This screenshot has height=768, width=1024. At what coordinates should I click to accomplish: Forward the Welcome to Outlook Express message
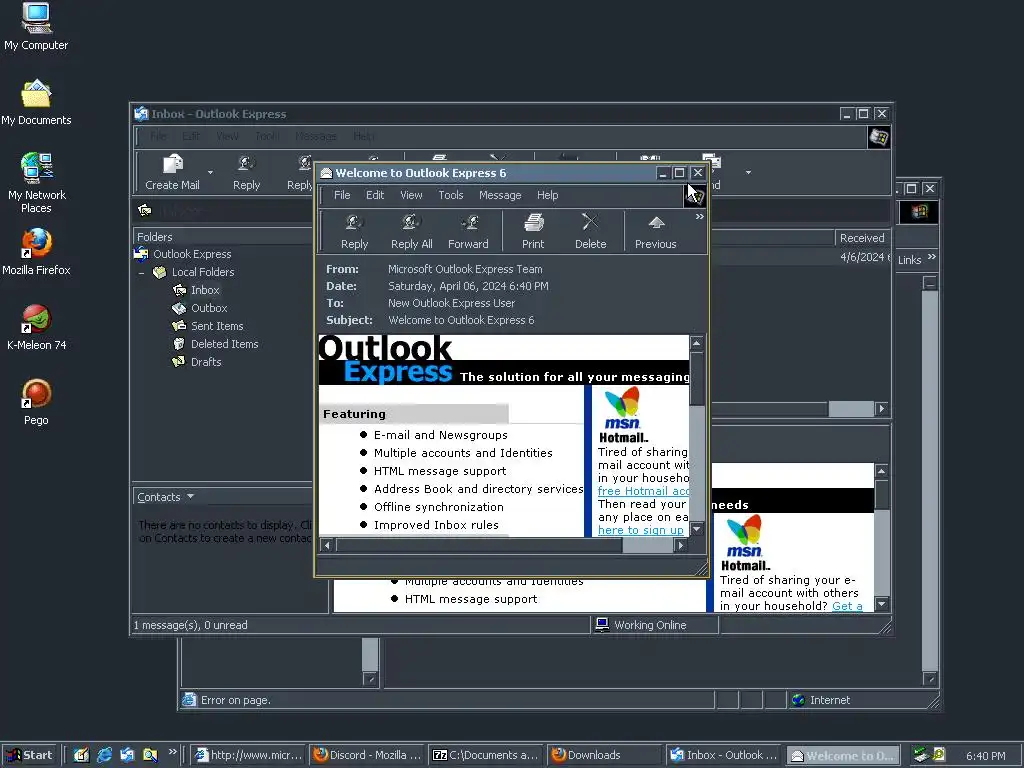click(x=468, y=231)
